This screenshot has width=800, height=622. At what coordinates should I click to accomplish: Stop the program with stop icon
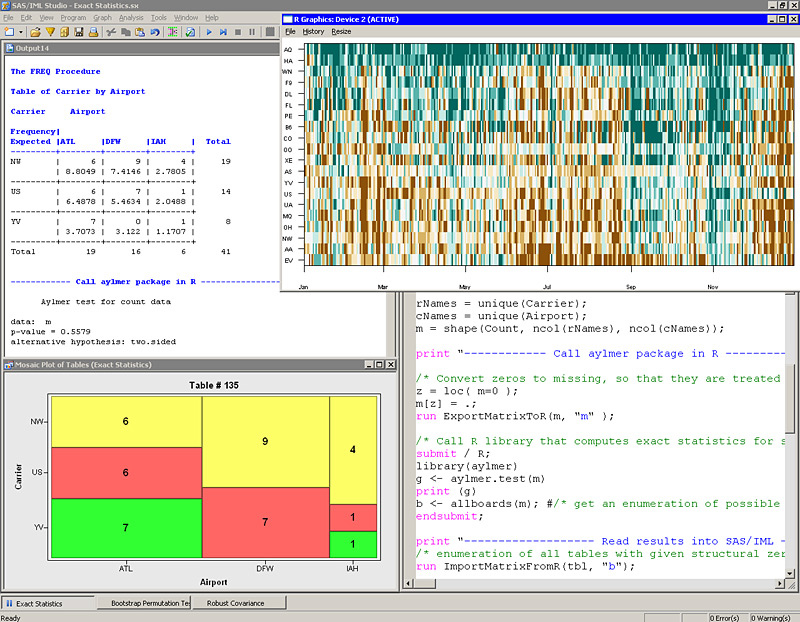238,32
